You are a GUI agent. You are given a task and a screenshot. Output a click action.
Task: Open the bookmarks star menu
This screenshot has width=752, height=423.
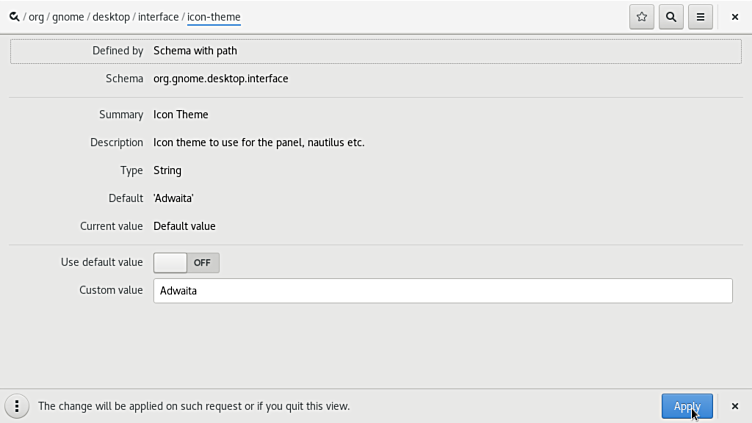click(x=642, y=17)
